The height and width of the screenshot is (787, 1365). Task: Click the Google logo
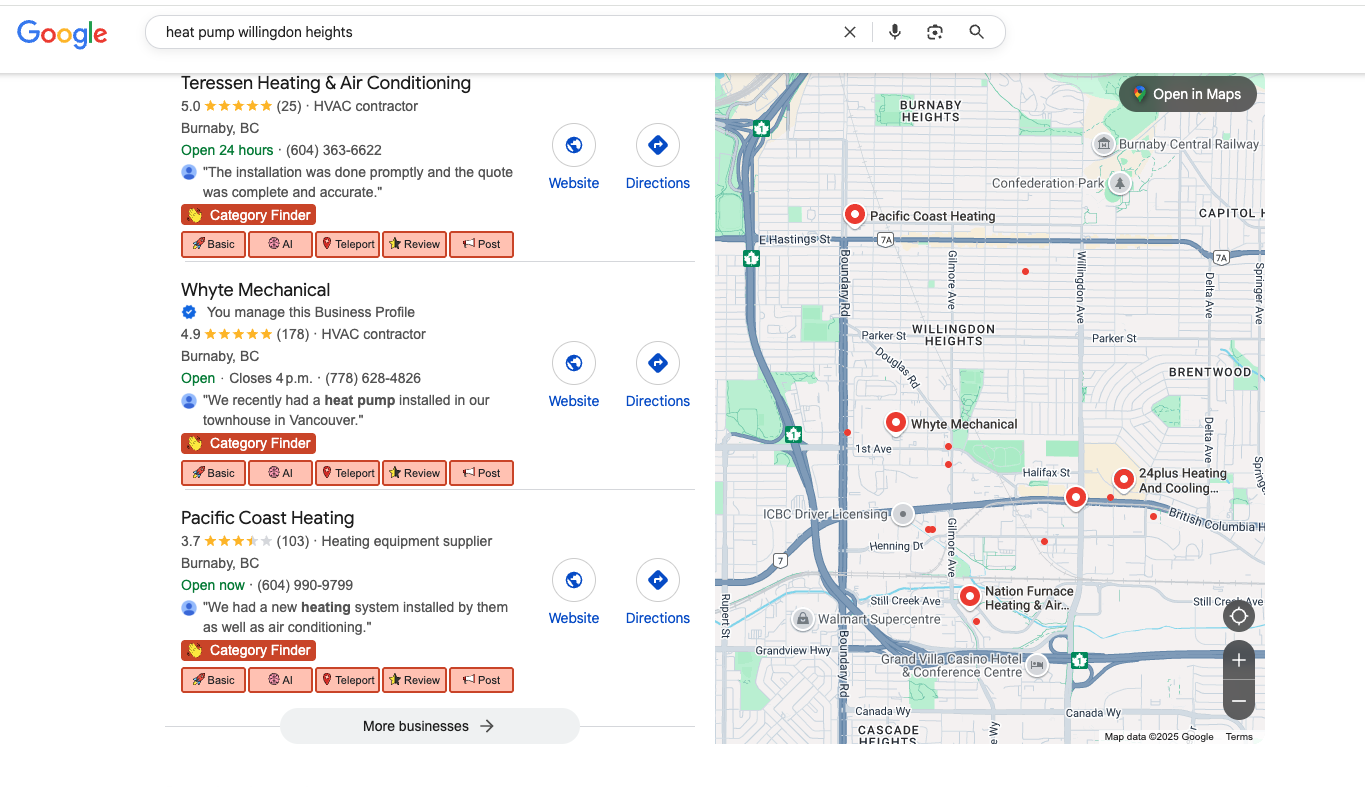point(62,33)
